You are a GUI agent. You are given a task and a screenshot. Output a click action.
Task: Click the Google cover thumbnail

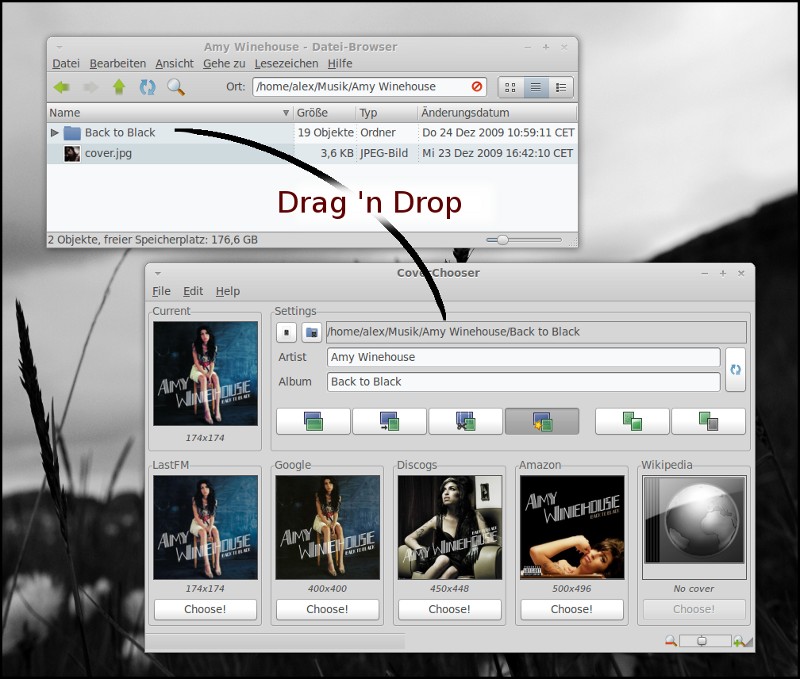[x=328, y=527]
